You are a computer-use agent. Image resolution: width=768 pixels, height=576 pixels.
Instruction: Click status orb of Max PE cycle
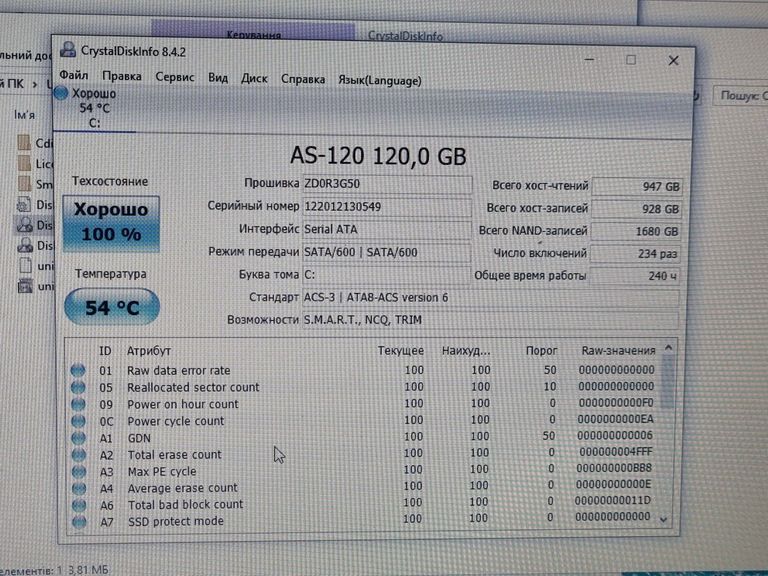[x=79, y=471]
